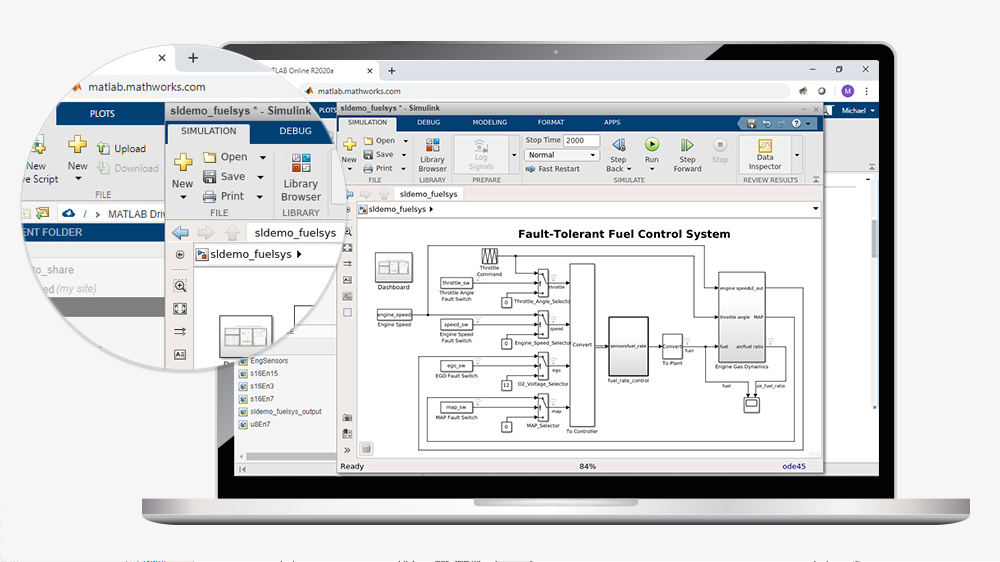
Task: Click the Print button in the laptop toolstrip
Action: (378, 169)
